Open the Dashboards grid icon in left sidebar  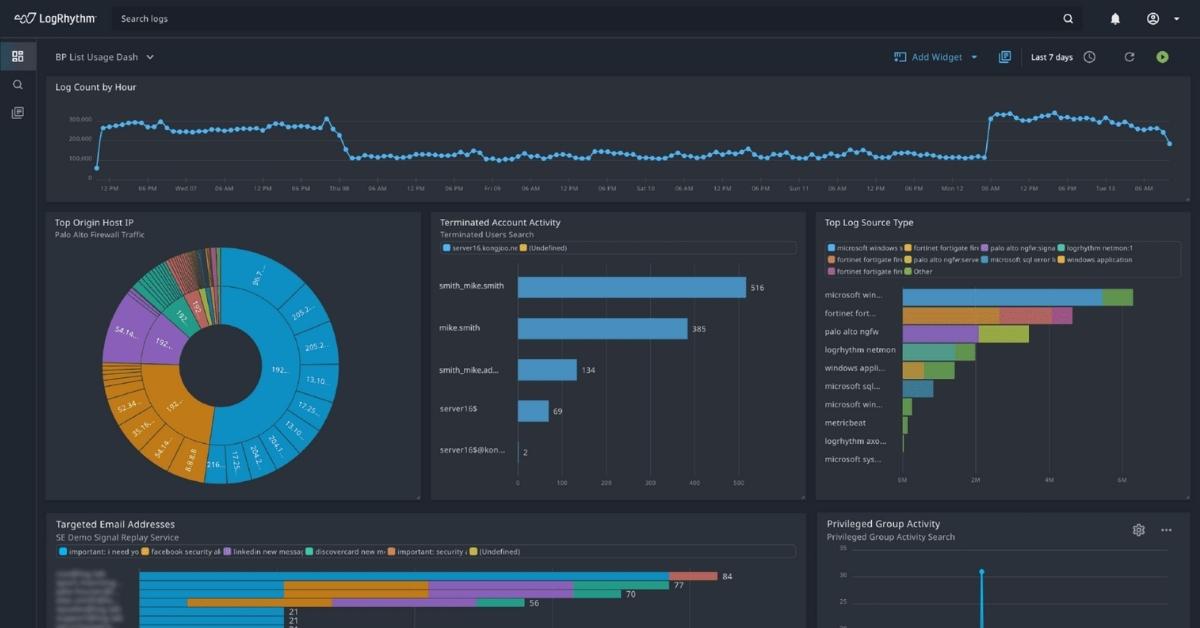17,56
